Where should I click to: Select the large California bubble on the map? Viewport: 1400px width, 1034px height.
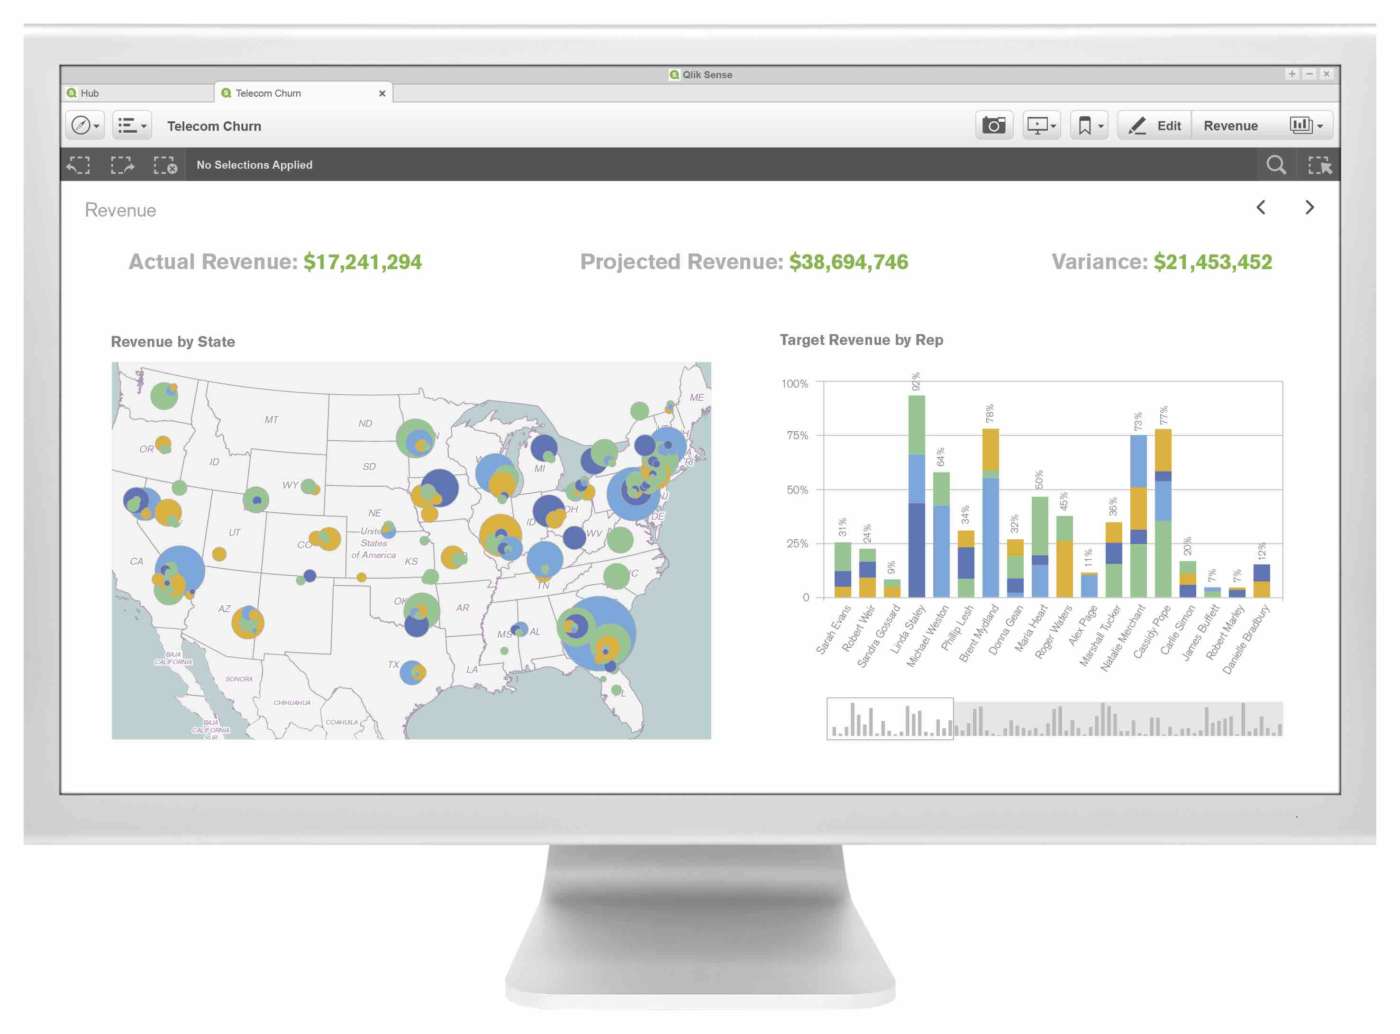tap(179, 571)
